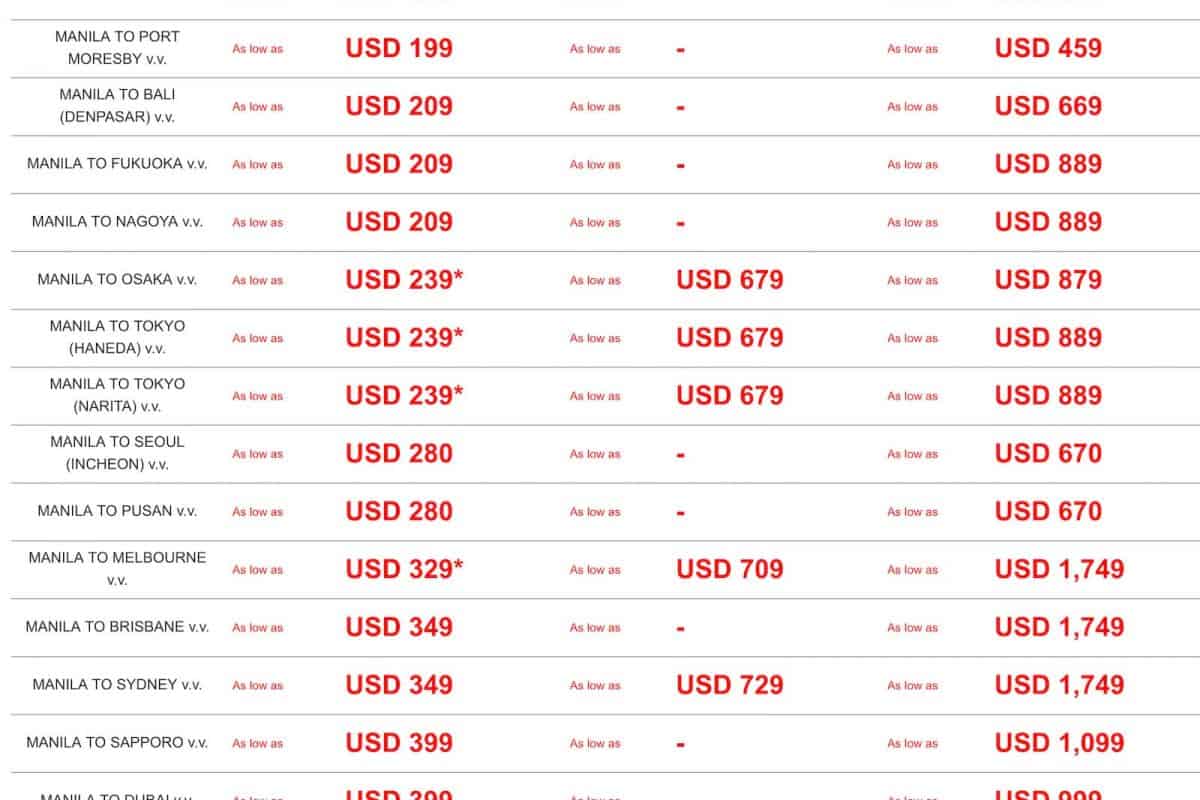This screenshot has height=800, width=1200.
Task: Pick the USD 679 fare for Tokyo Haneda
Action: (x=730, y=338)
